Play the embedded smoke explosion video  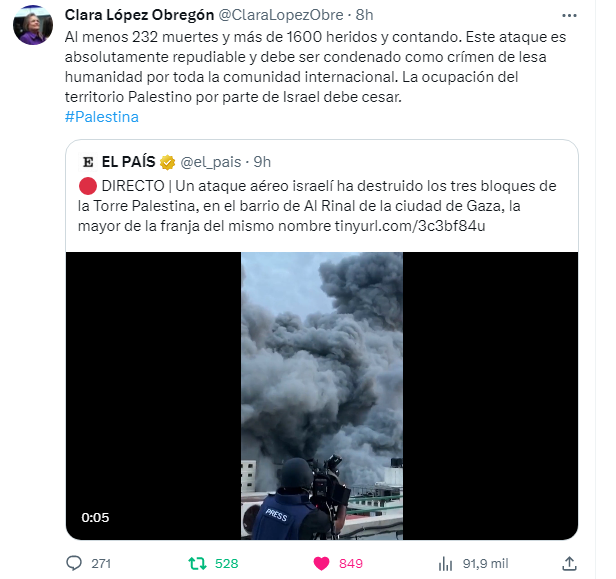pos(322,396)
